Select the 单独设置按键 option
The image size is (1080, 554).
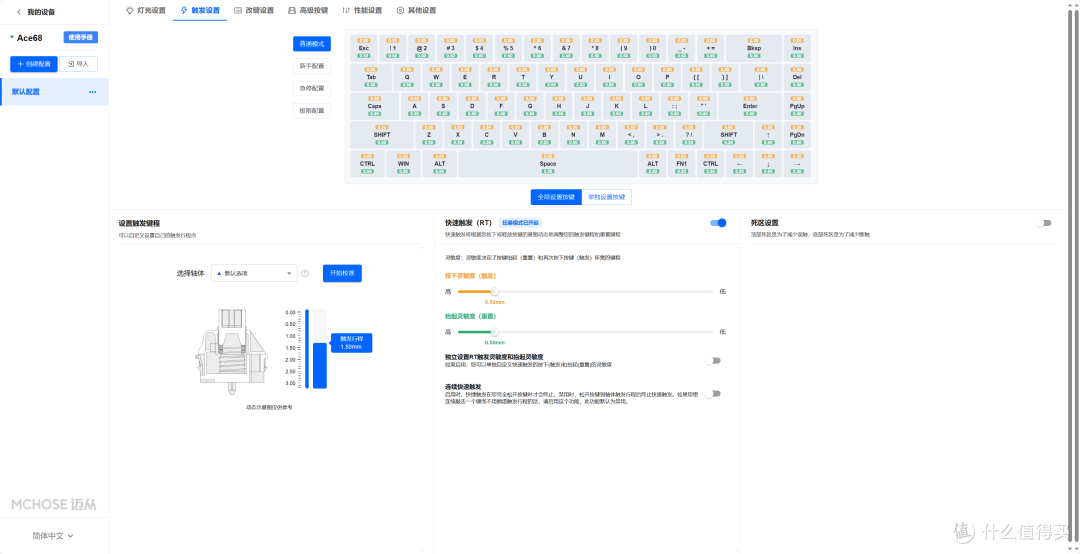point(607,197)
